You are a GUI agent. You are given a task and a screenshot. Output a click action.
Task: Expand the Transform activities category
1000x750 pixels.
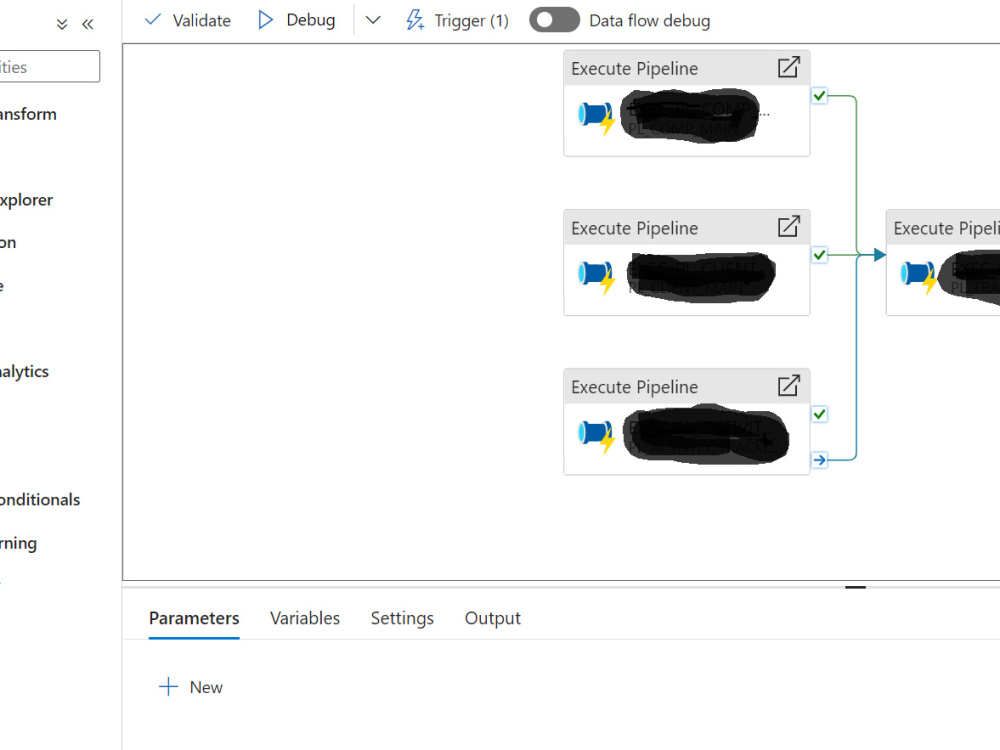[28, 114]
